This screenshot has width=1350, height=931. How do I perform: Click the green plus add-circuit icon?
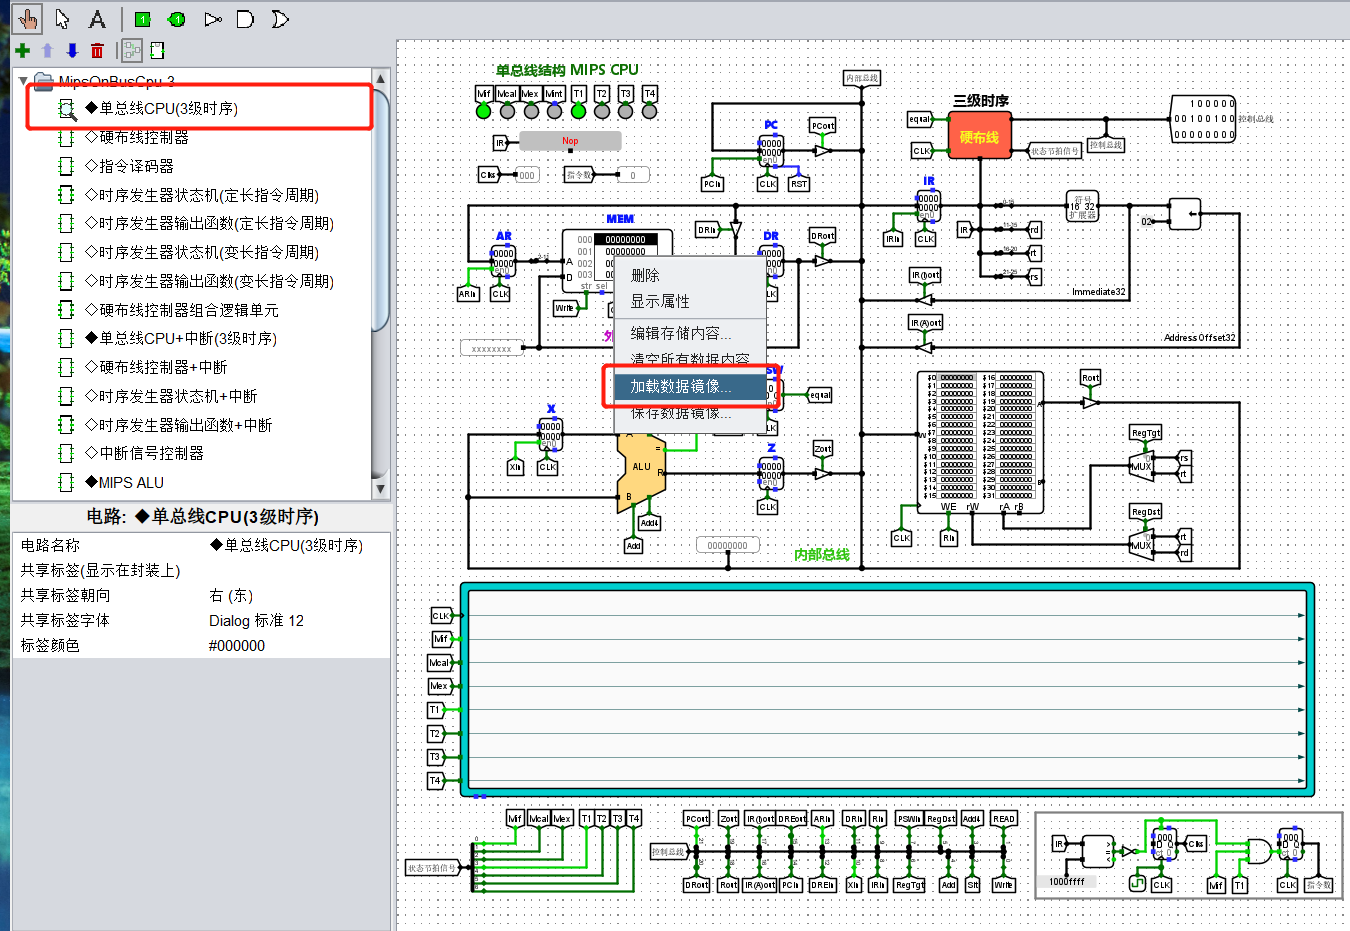(x=22, y=50)
